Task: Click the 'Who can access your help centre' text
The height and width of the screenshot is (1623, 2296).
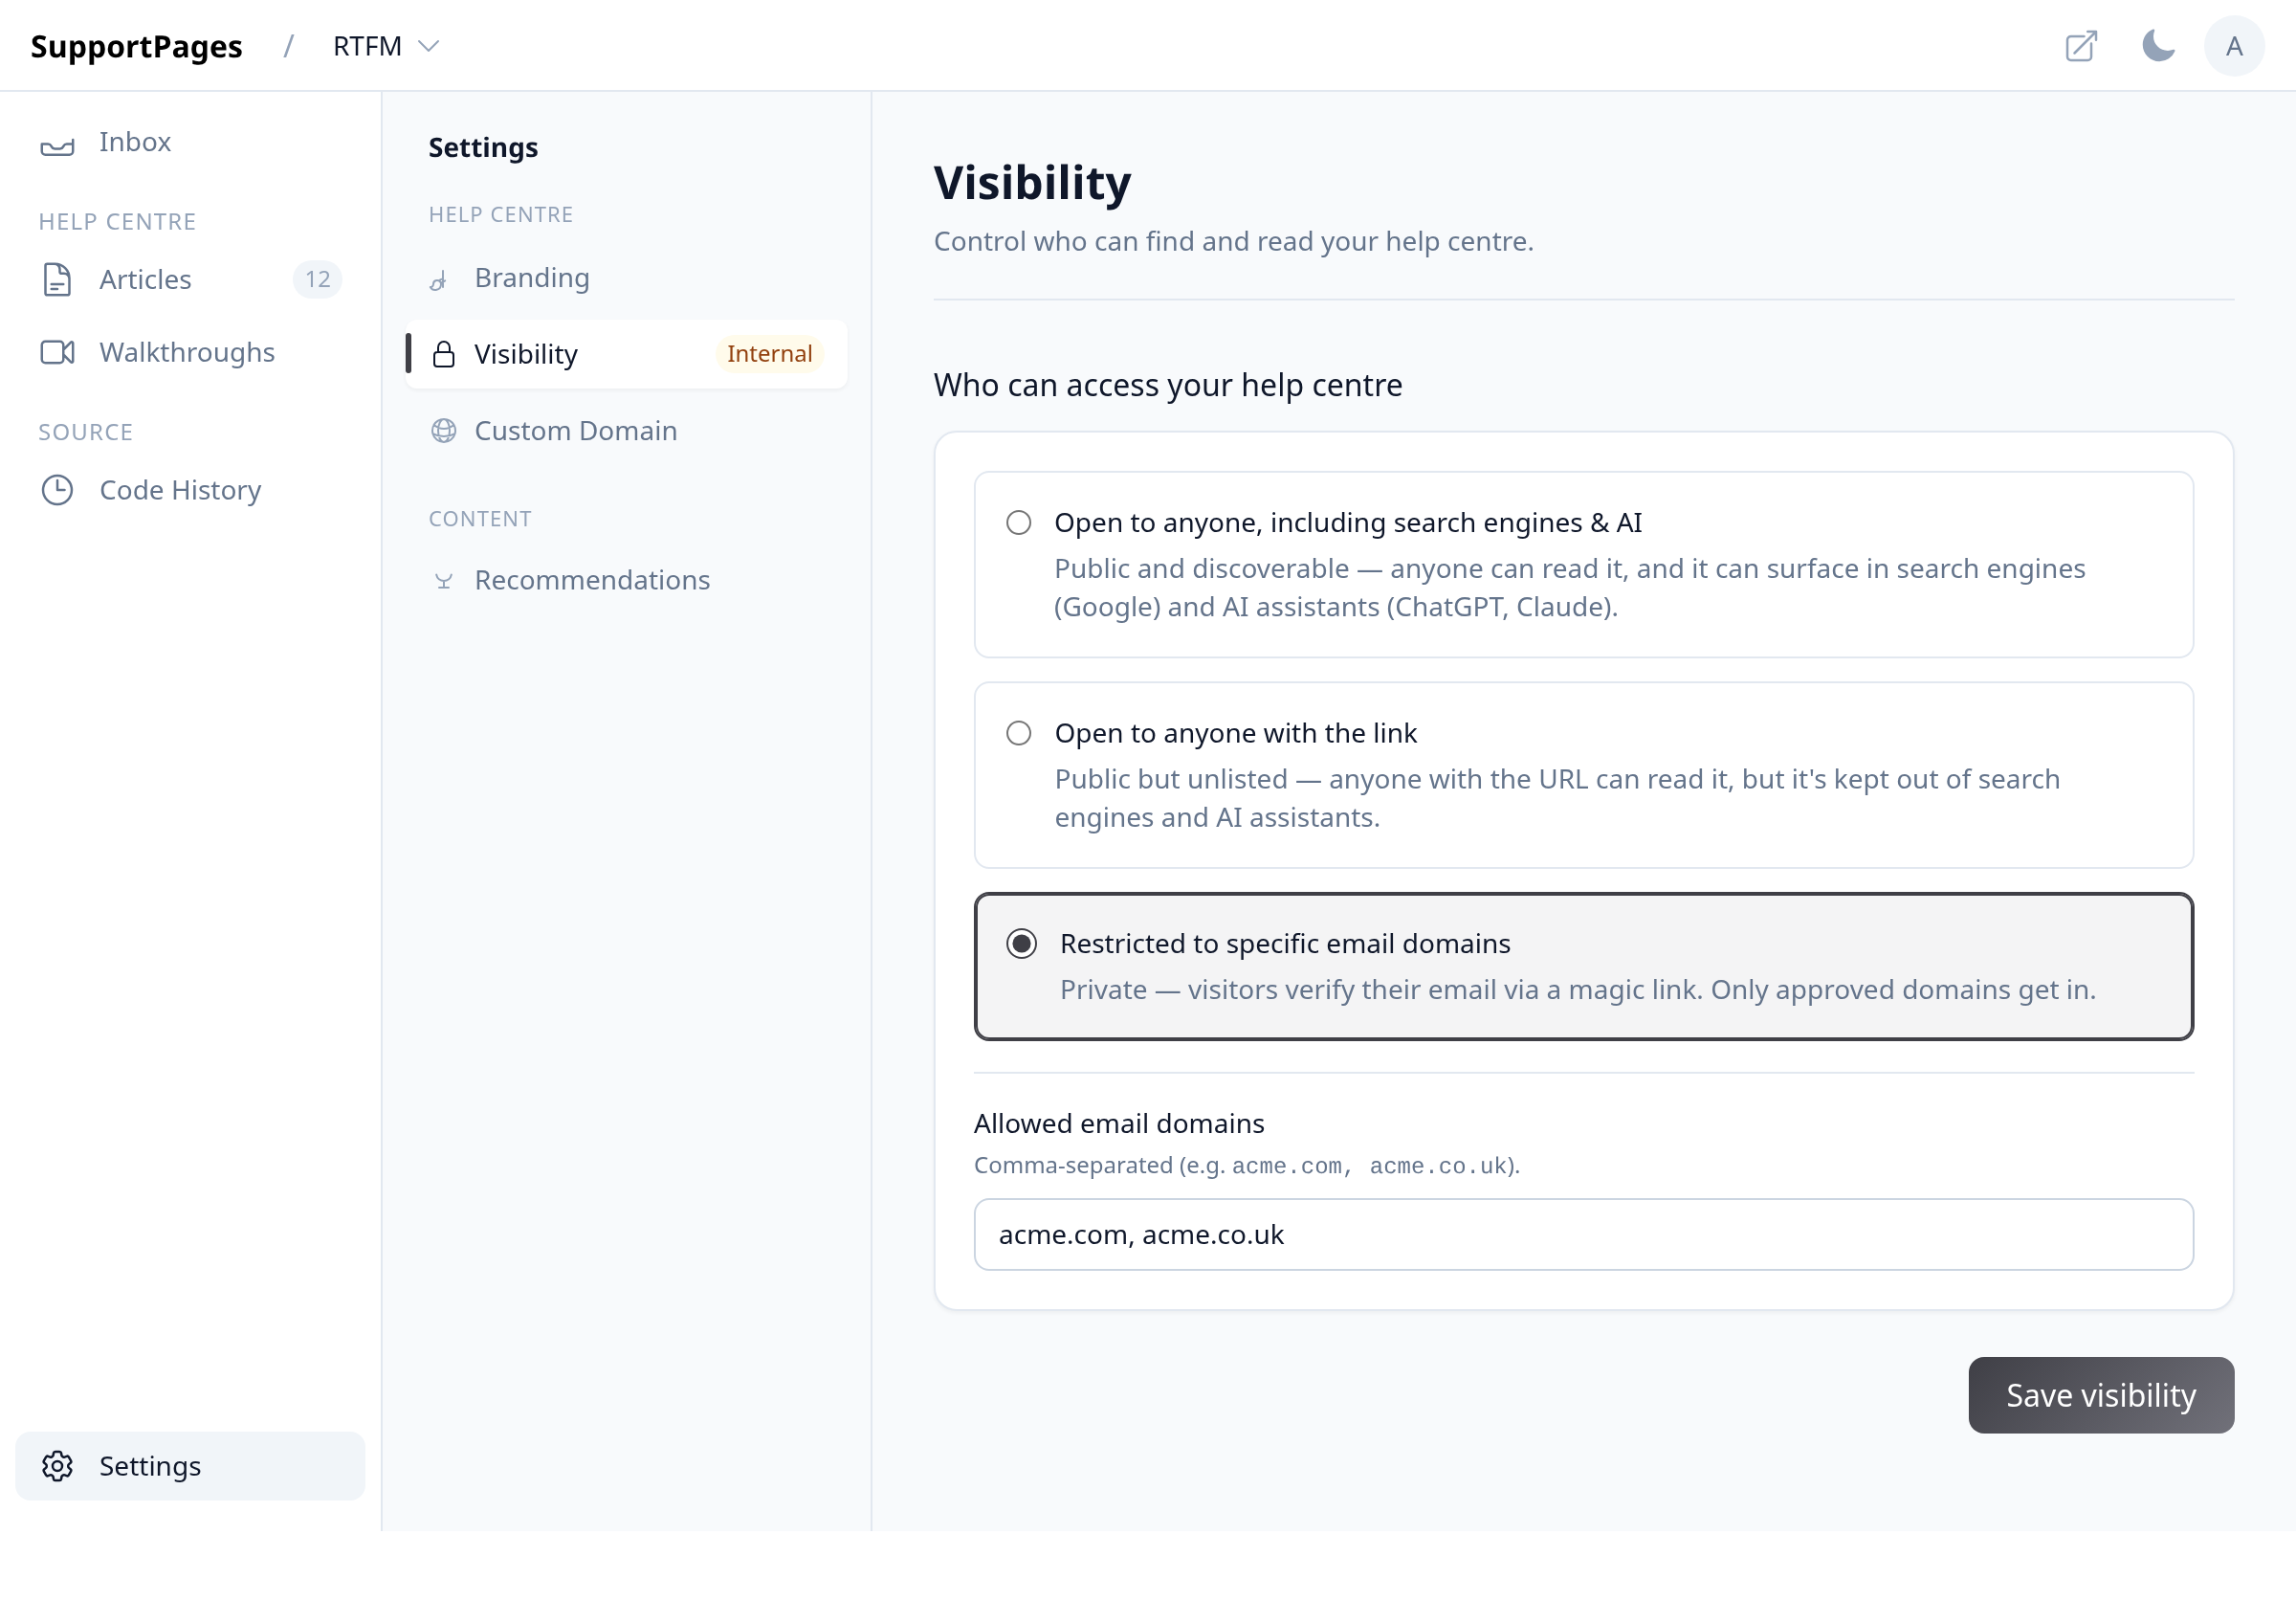Action: coord(1167,386)
